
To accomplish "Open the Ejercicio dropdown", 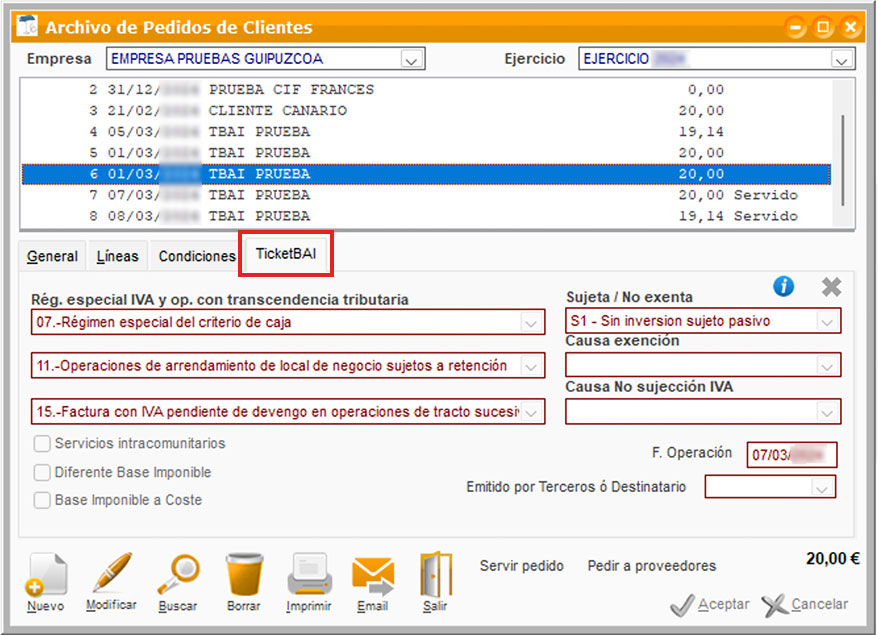I will (x=841, y=59).
